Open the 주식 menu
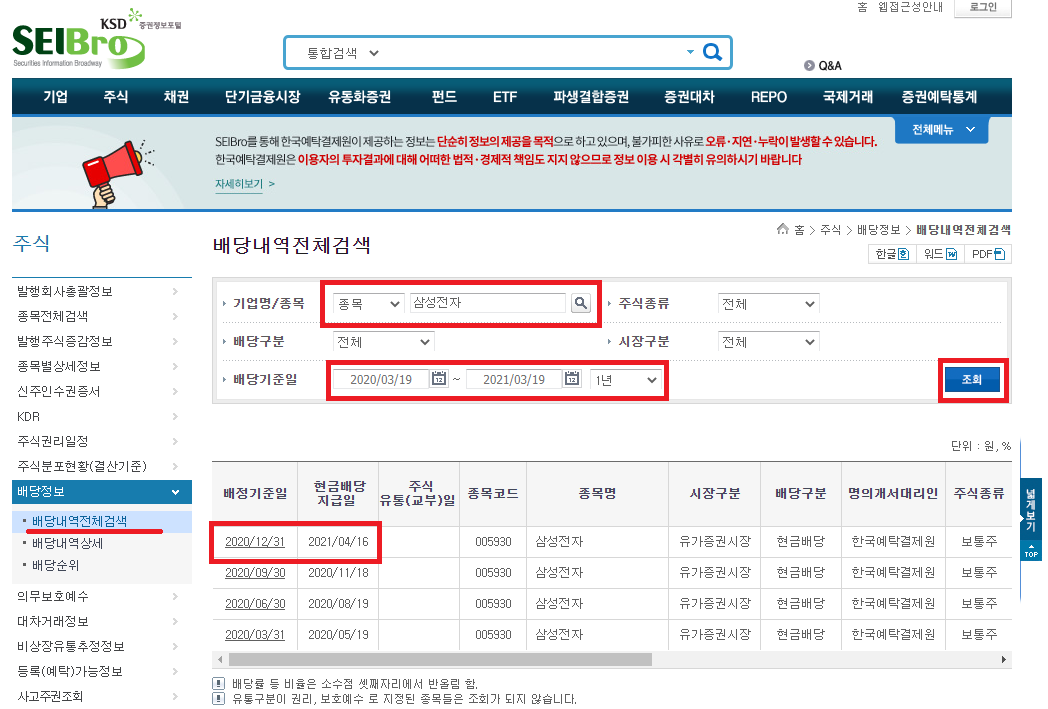The width and height of the screenshot is (1048, 709). (x=116, y=97)
